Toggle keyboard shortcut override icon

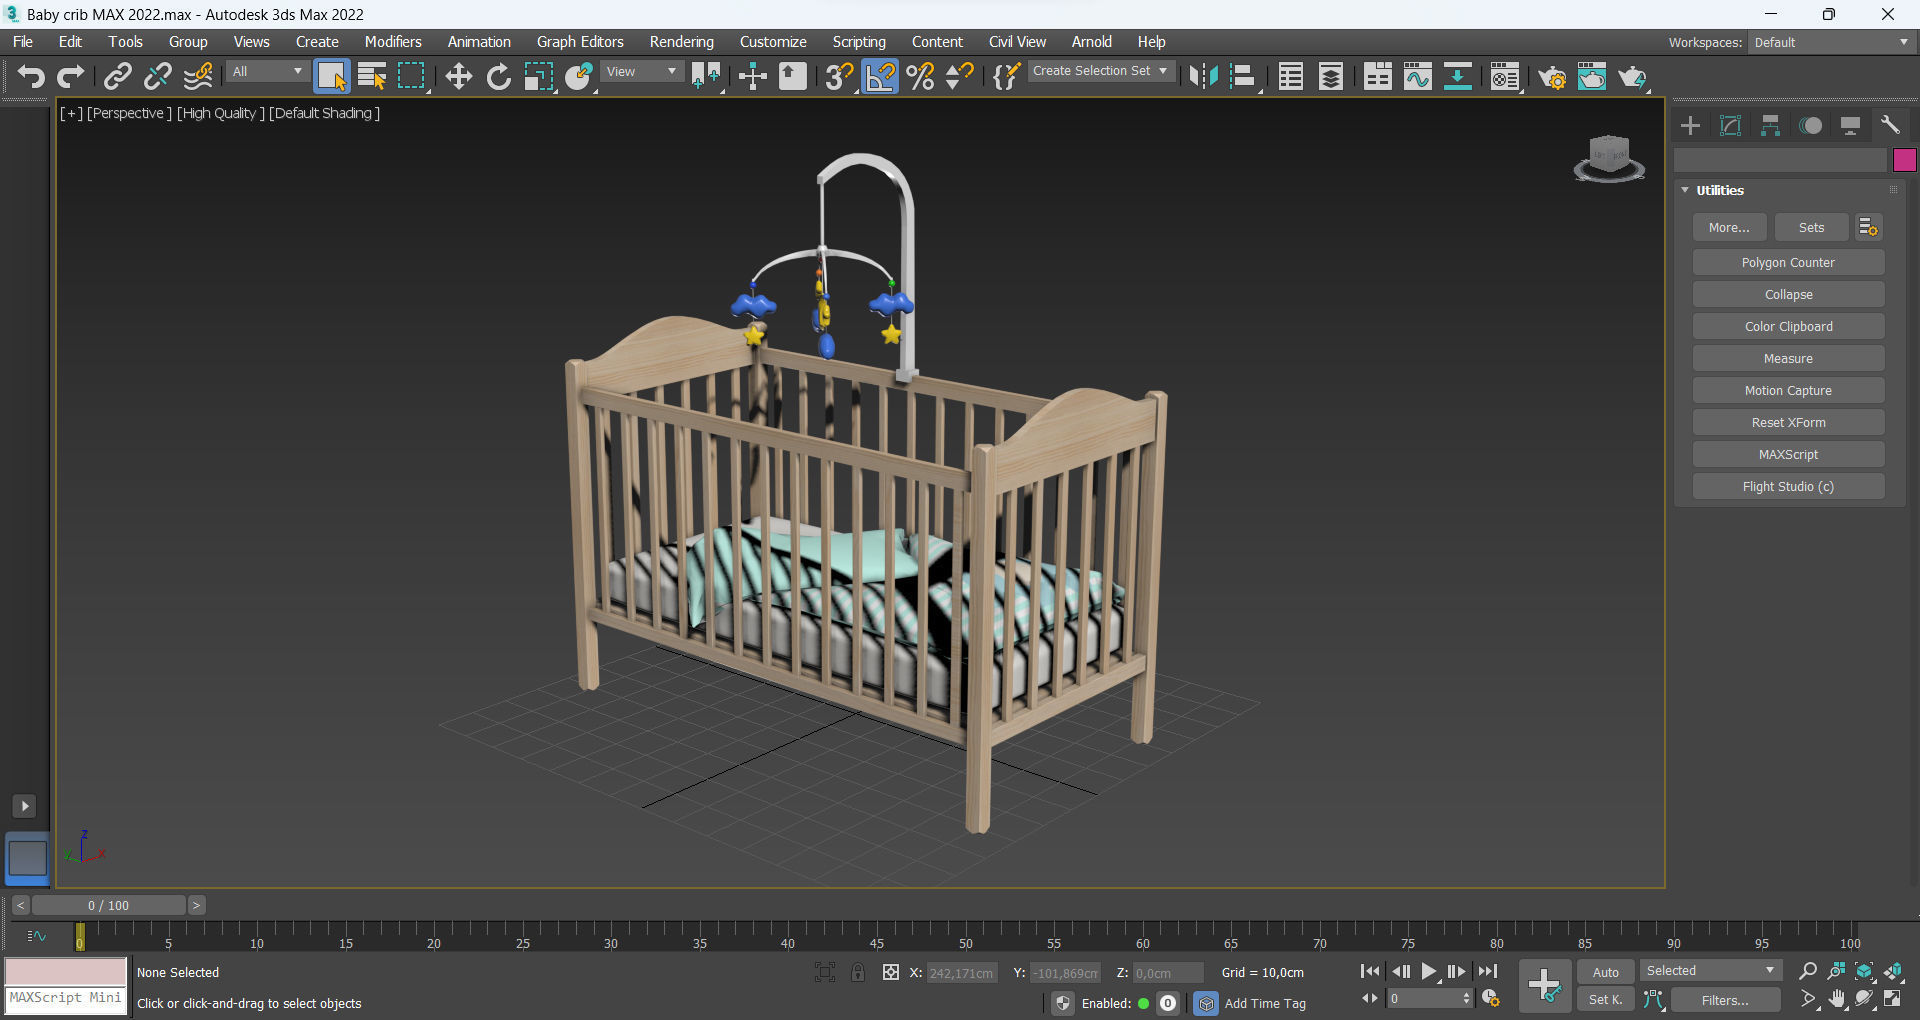pyautogui.click(x=793, y=77)
